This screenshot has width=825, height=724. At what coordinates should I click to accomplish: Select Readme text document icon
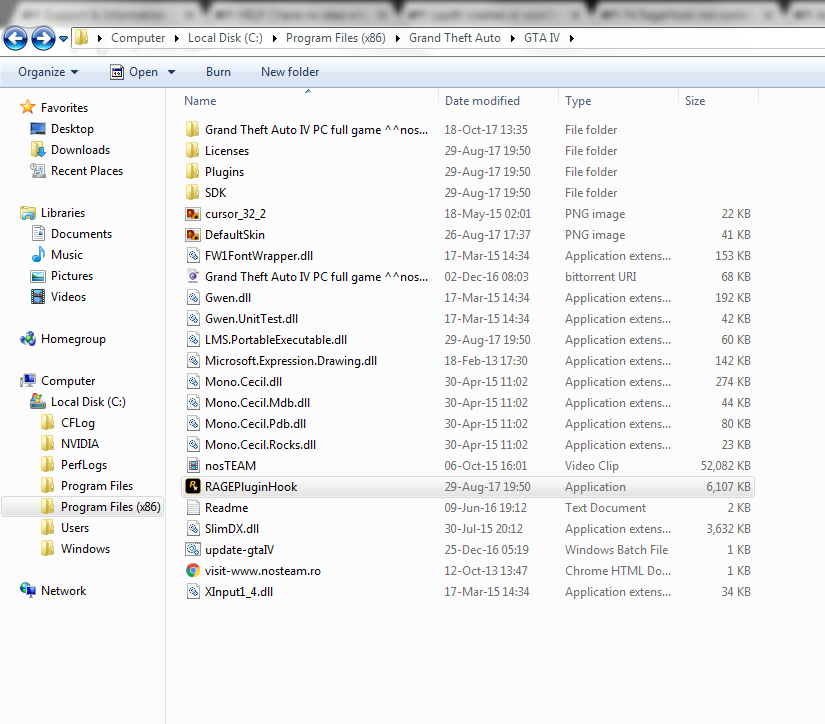click(193, 508)
